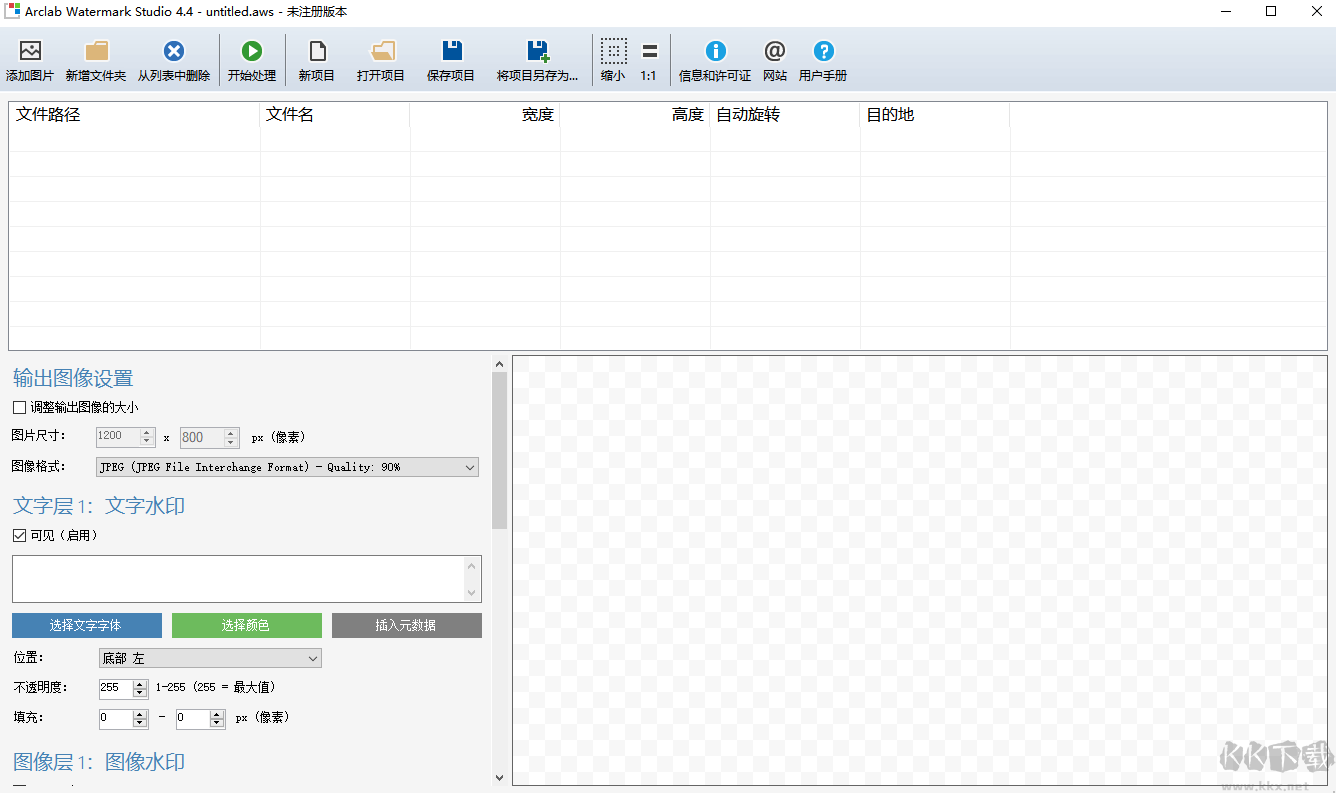
Task: Click the 插入元数据 button
Action: tap(406, 626)
